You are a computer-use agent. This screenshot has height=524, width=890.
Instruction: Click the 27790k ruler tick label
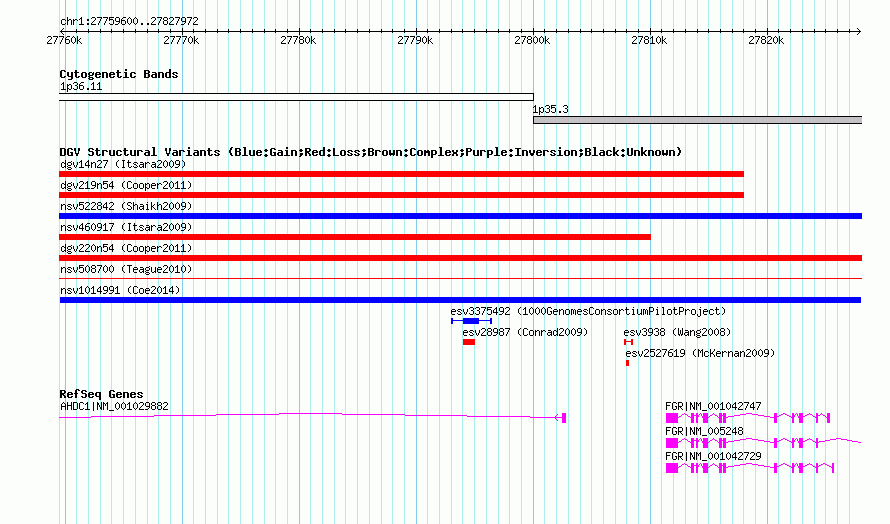(415, 40)
